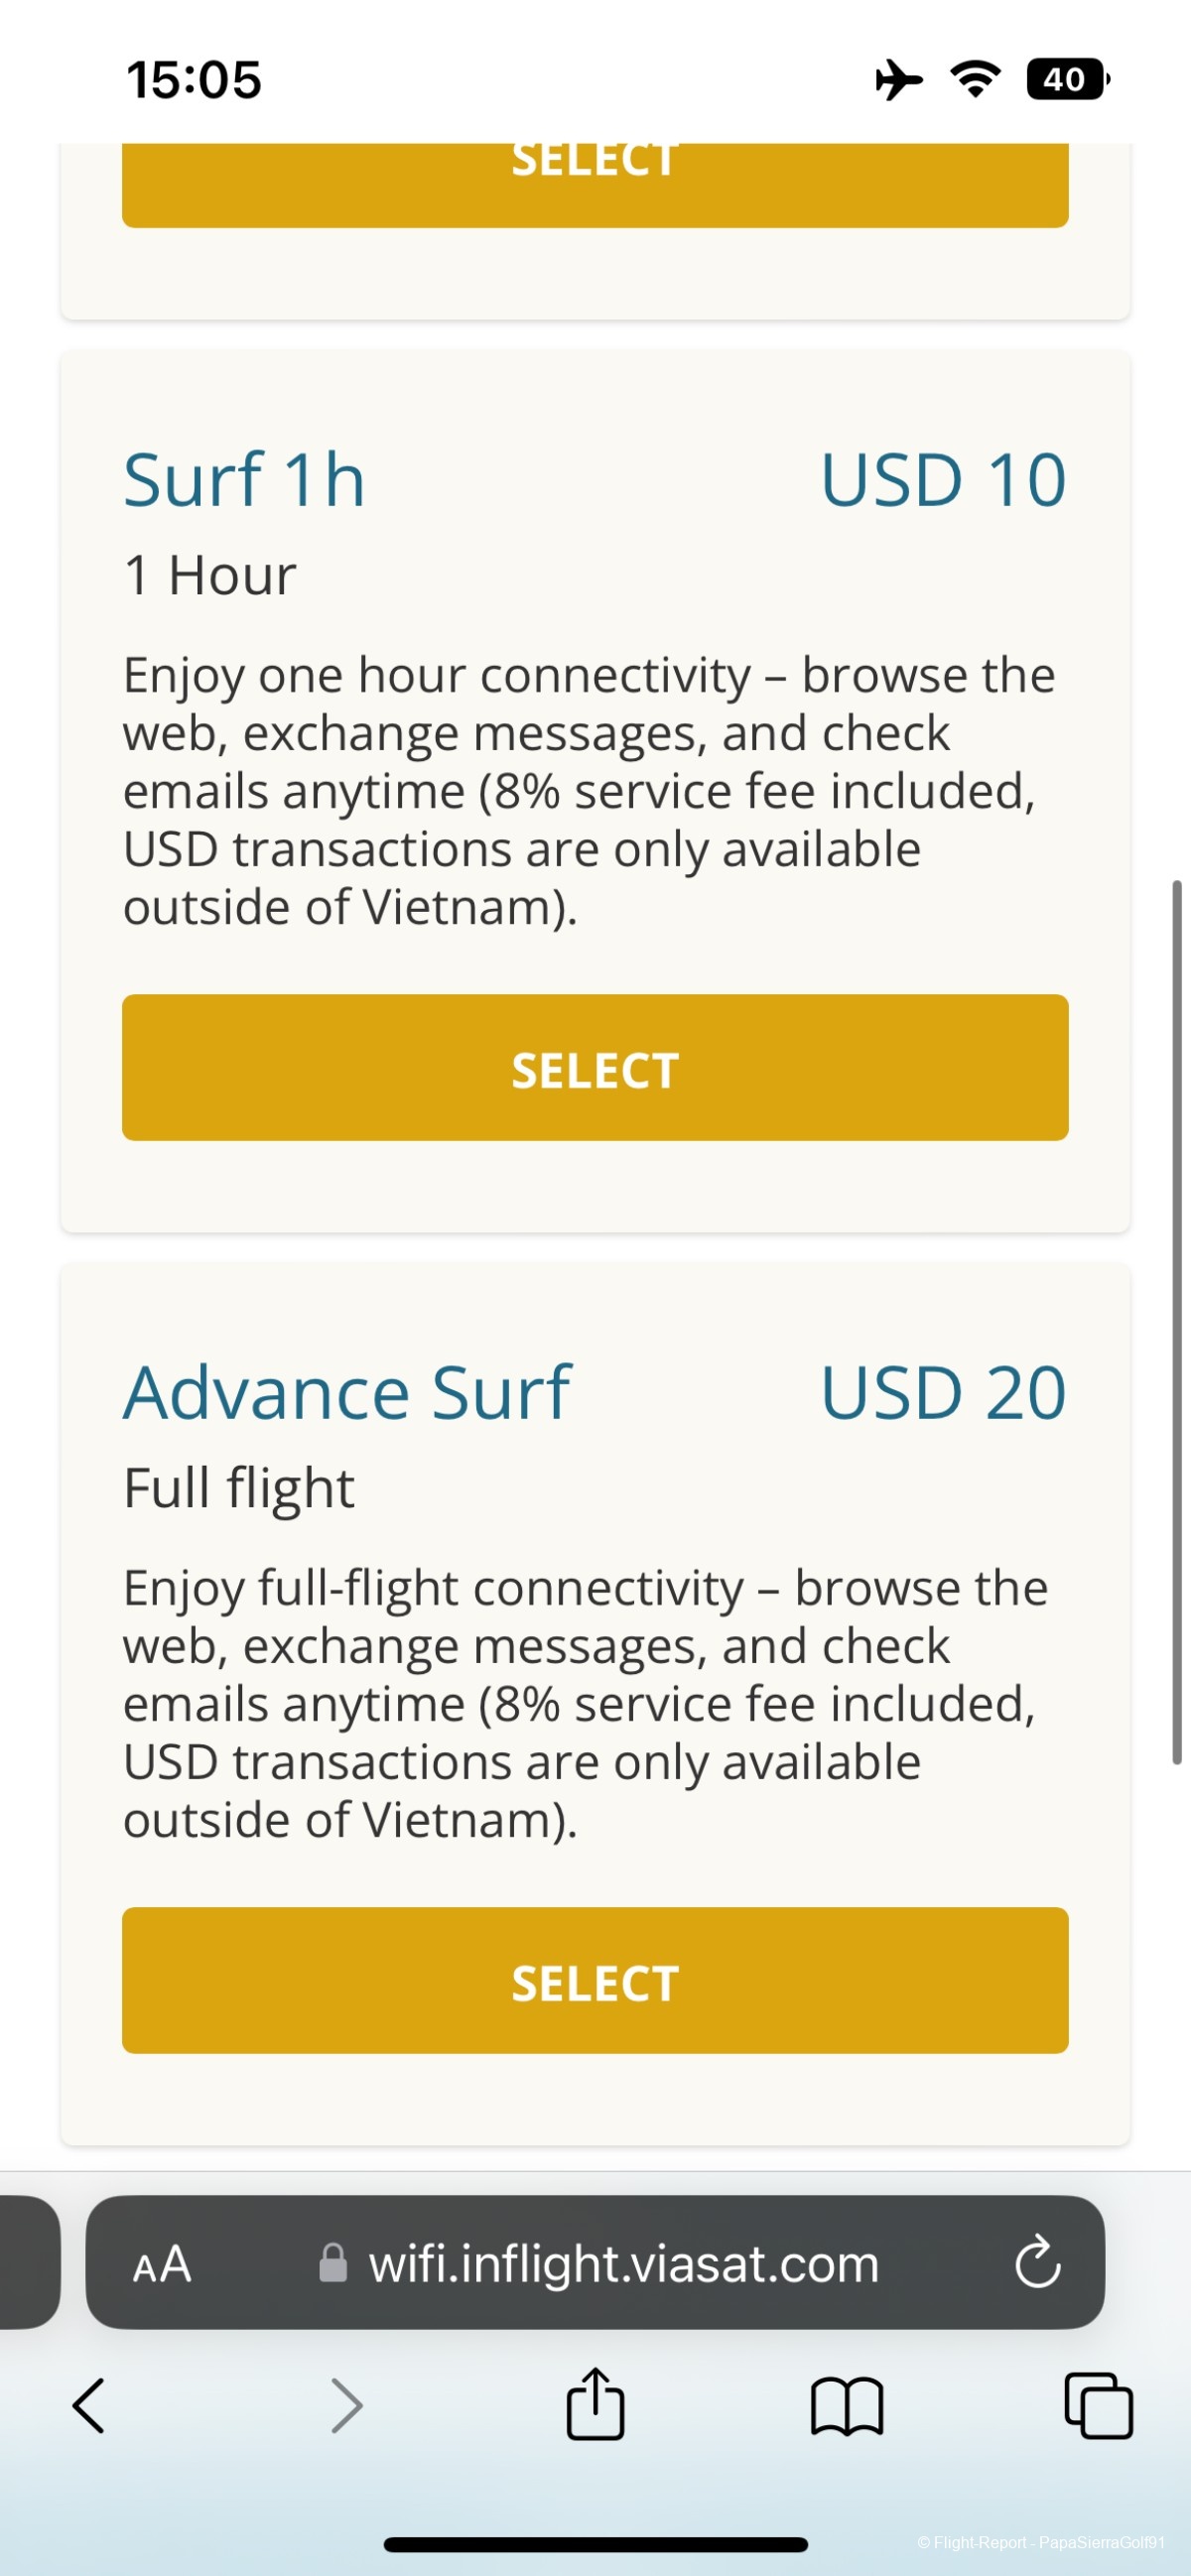Tap the 15:05 clock in status bar
The width and height of the screenshot is (1191, 2576).
(x=194, y=80)
